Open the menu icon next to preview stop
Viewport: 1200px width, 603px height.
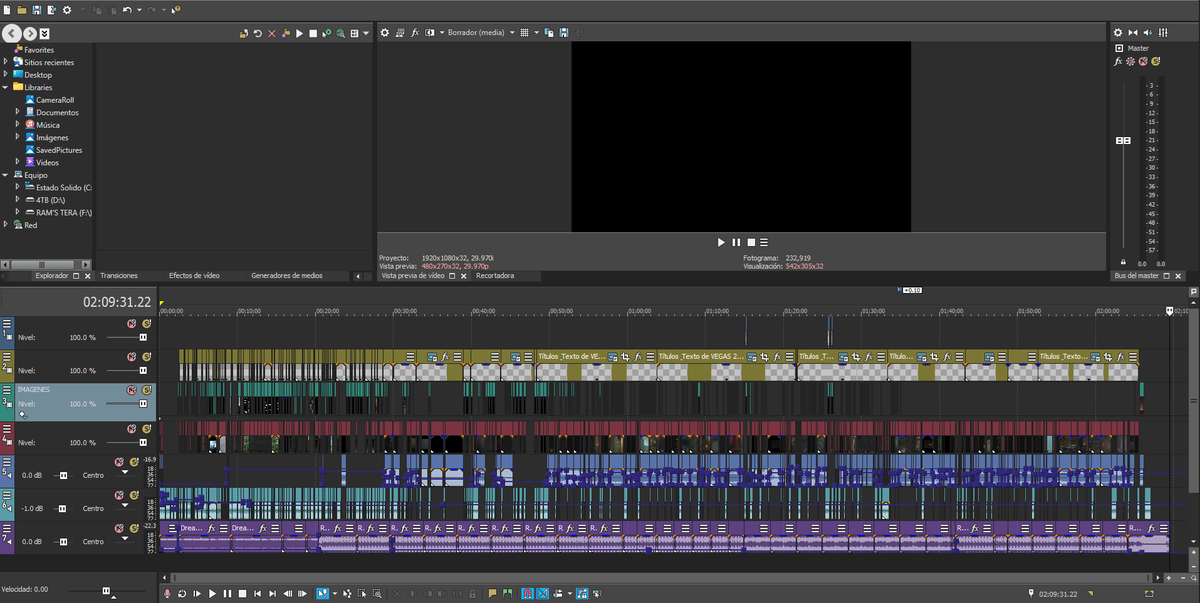pyautogui.click(x=764, y=242)
